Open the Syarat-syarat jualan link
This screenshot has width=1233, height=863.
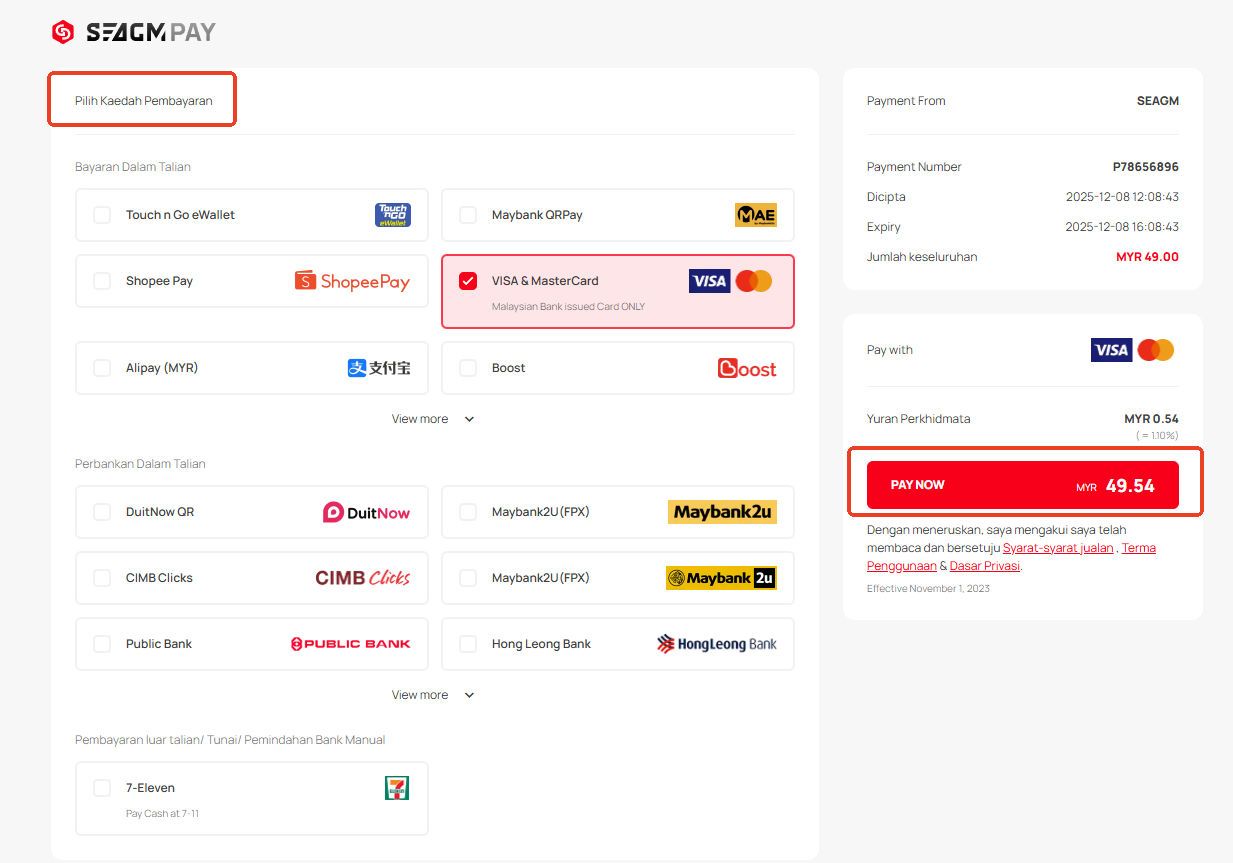click(x=1057, y=548)
